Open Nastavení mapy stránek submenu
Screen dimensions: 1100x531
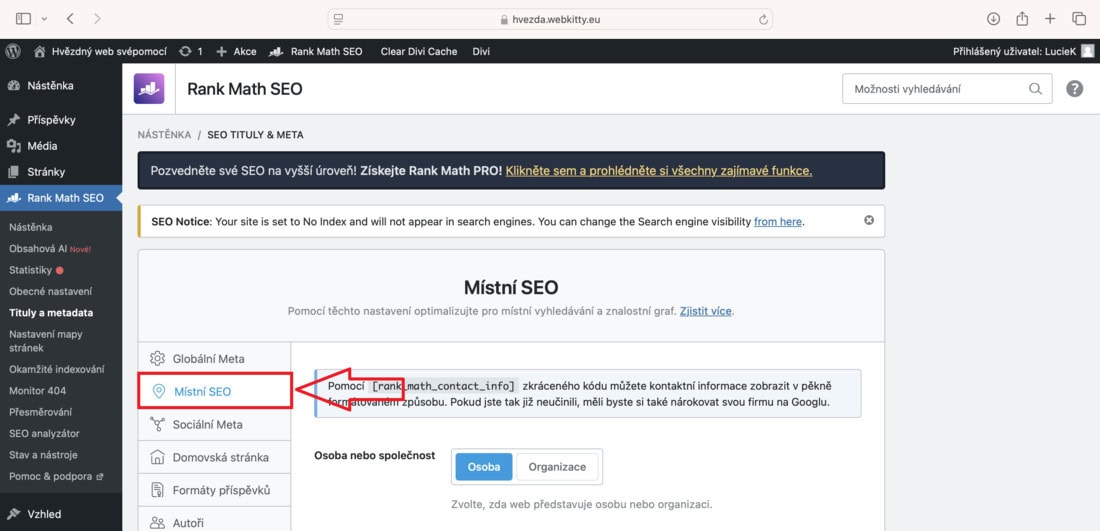pos(46,341)
